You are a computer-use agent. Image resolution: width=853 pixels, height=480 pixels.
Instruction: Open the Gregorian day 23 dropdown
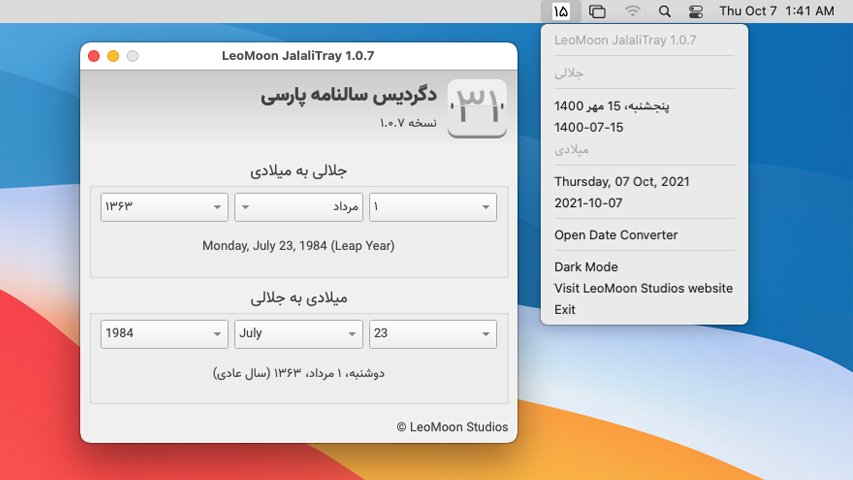coord(433,334)
